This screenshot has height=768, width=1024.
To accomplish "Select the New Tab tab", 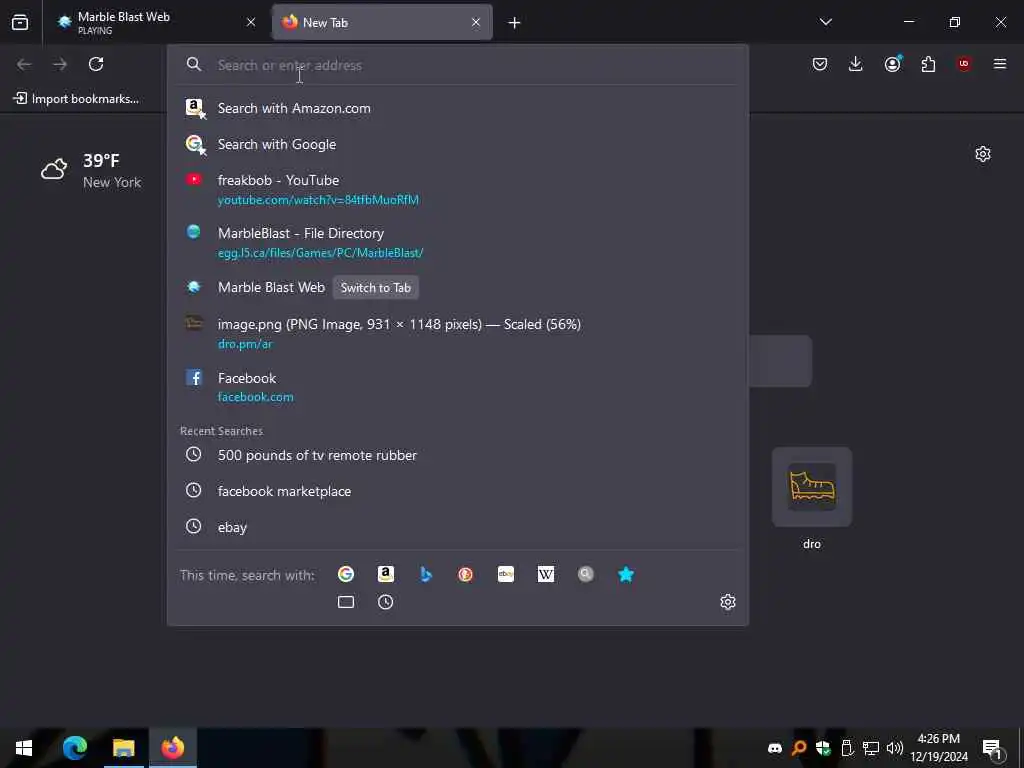I will point(382,23).
